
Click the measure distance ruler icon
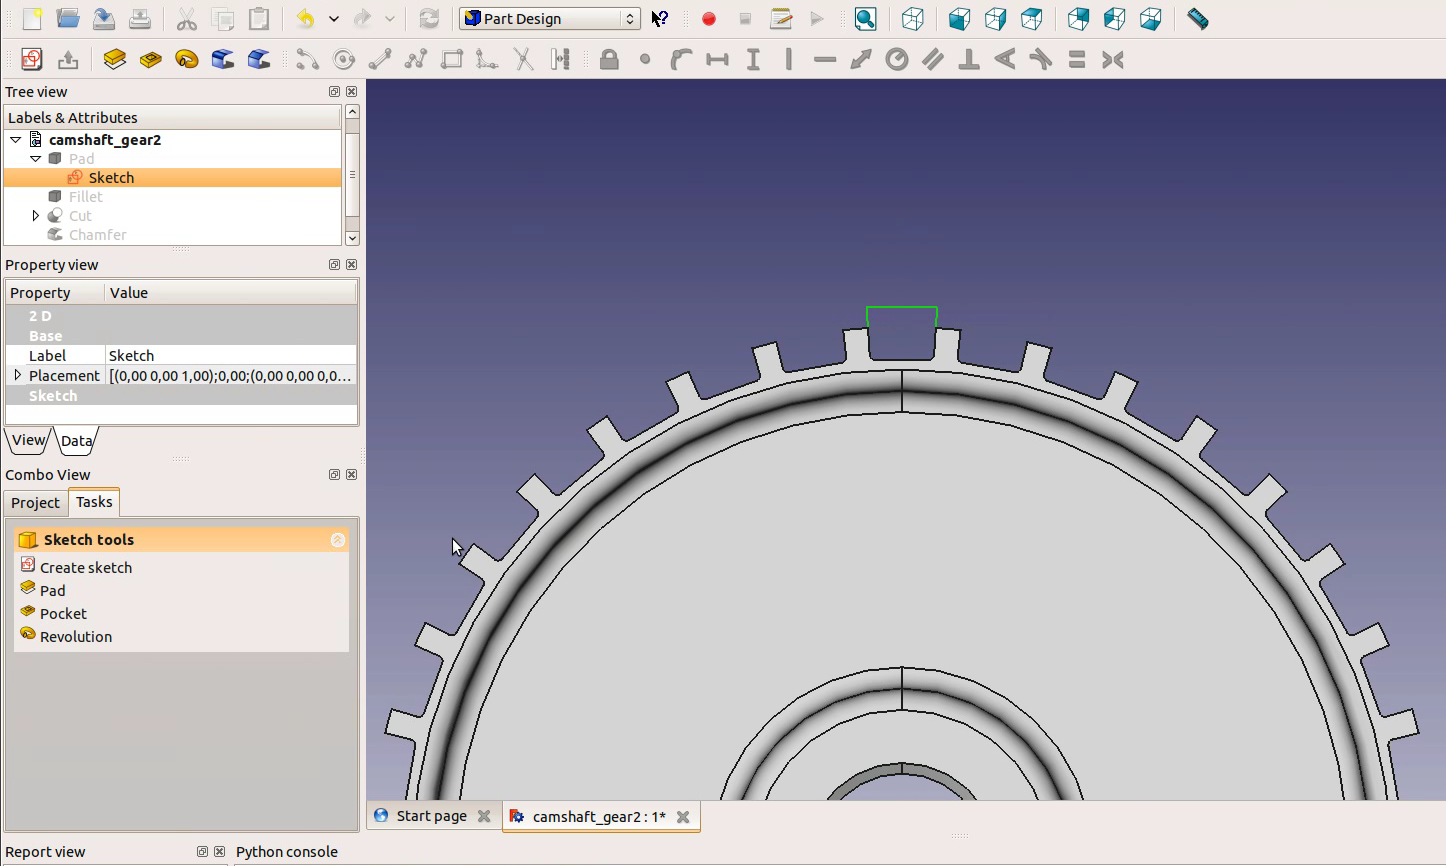tap(1197, 19)
